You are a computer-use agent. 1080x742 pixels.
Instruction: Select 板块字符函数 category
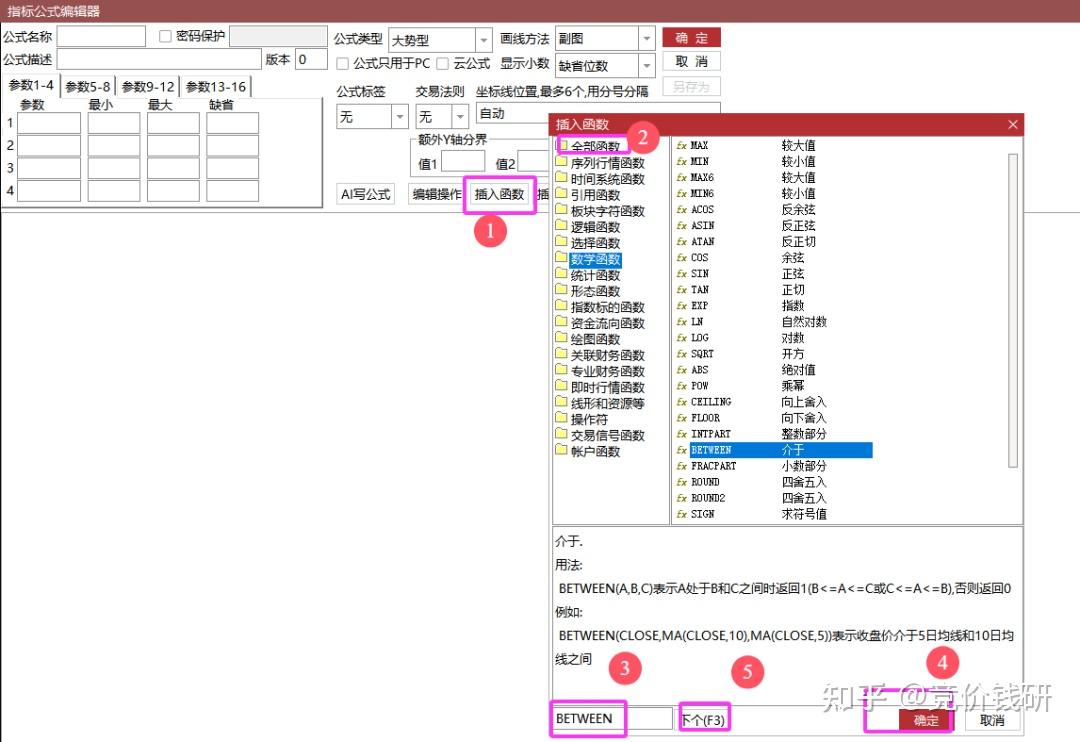[608, 211]
